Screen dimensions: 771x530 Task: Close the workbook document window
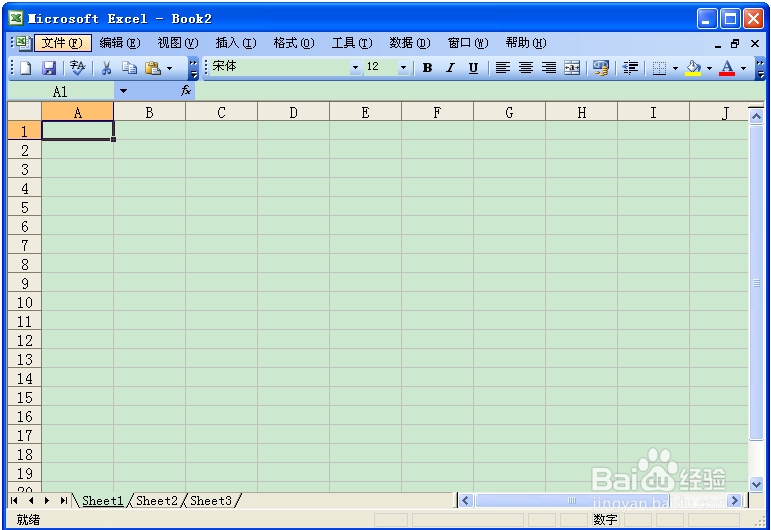755,44
